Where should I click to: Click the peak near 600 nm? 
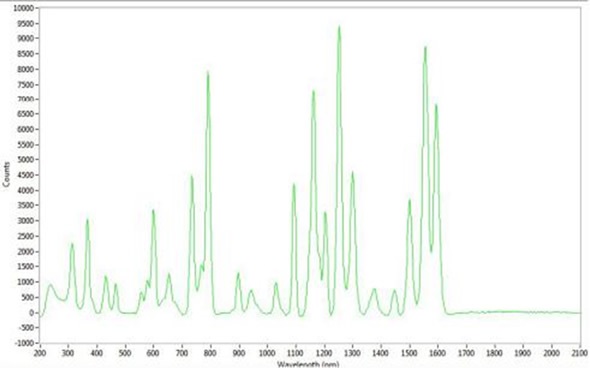coord(153,211)
